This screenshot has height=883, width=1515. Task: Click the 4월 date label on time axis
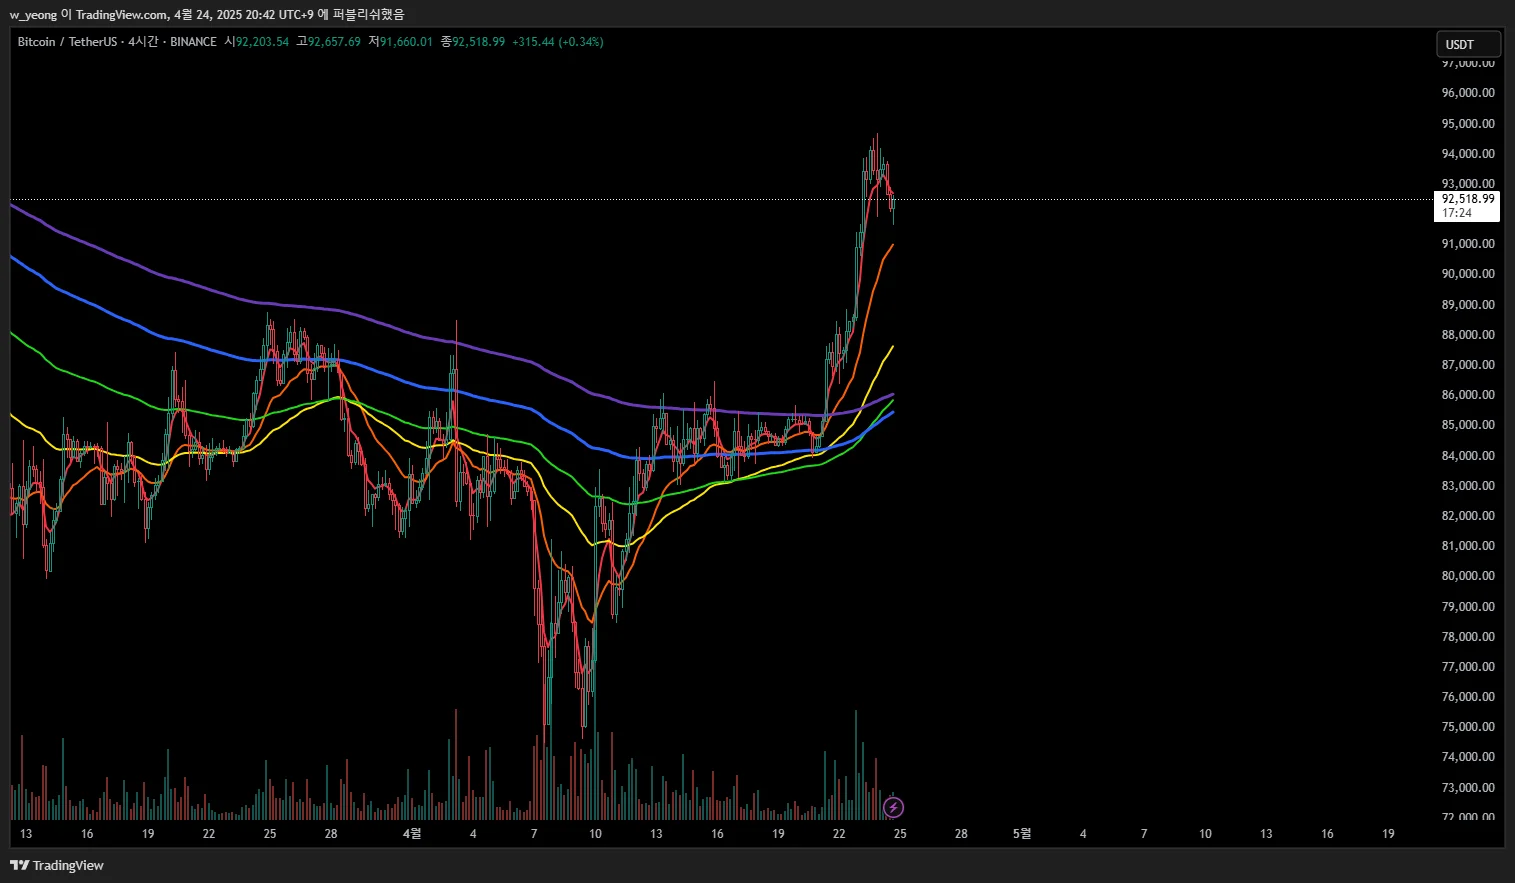412,834
